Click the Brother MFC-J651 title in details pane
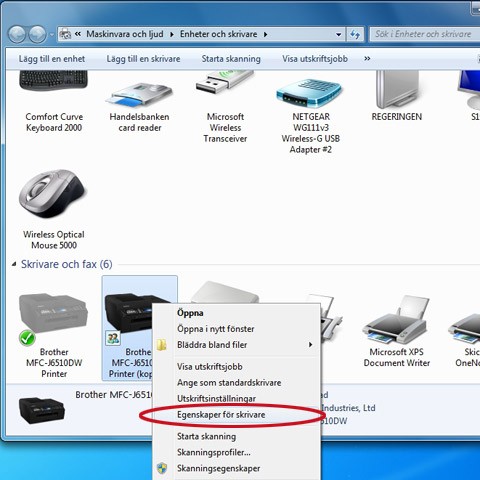 (113, 395)
